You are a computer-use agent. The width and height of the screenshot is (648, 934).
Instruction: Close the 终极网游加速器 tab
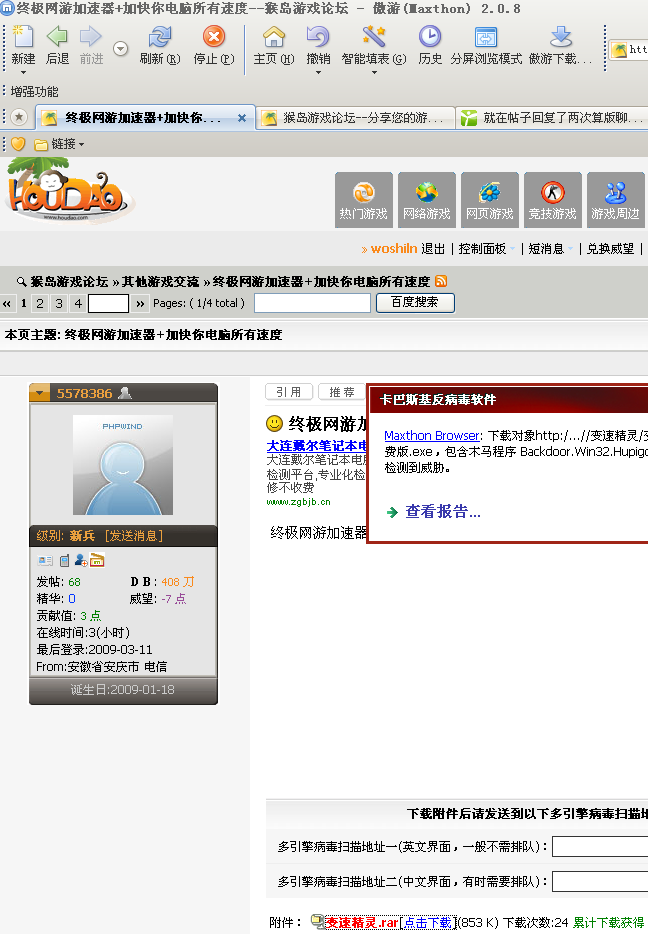[x=242, y=118]
